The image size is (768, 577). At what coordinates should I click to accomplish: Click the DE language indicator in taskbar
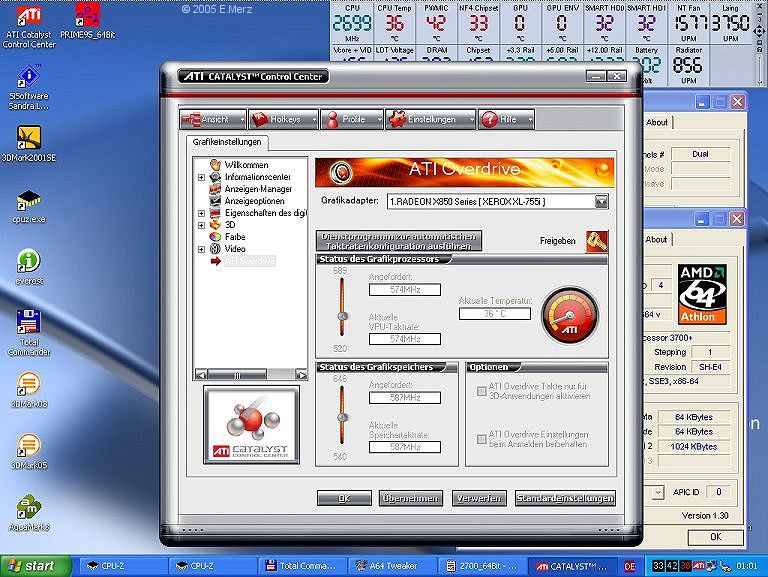click(630, 566)
